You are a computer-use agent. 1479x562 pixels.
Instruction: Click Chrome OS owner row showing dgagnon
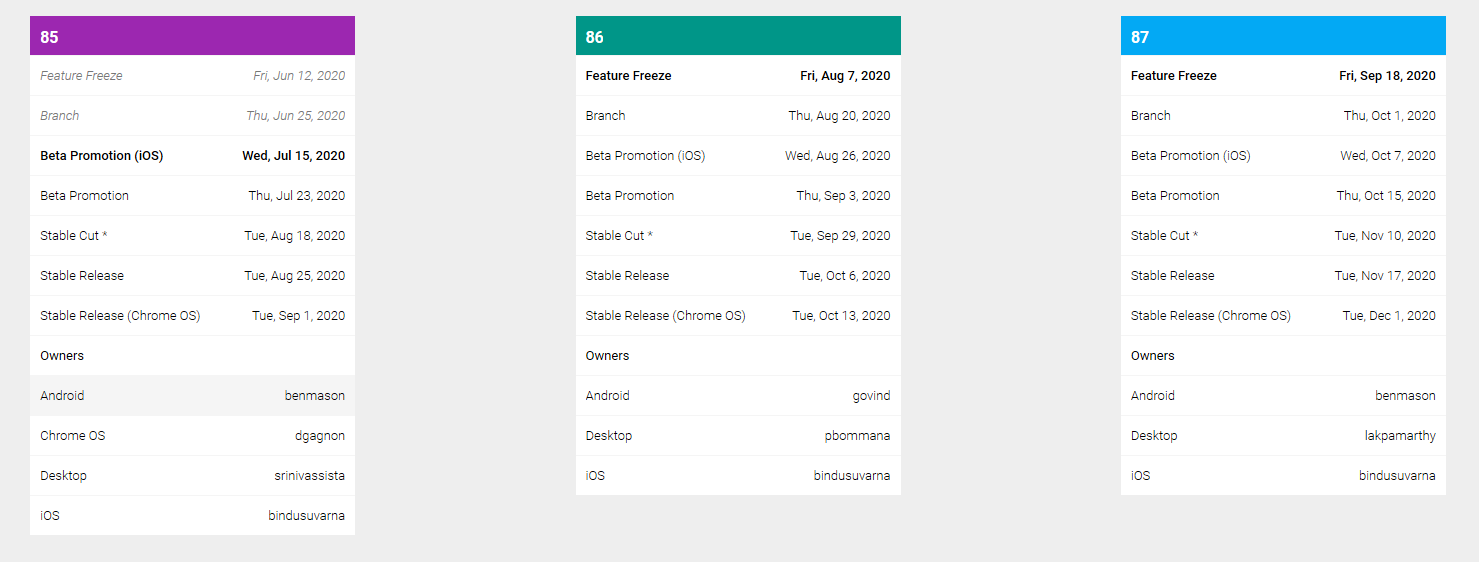click(x=192, y=436)
